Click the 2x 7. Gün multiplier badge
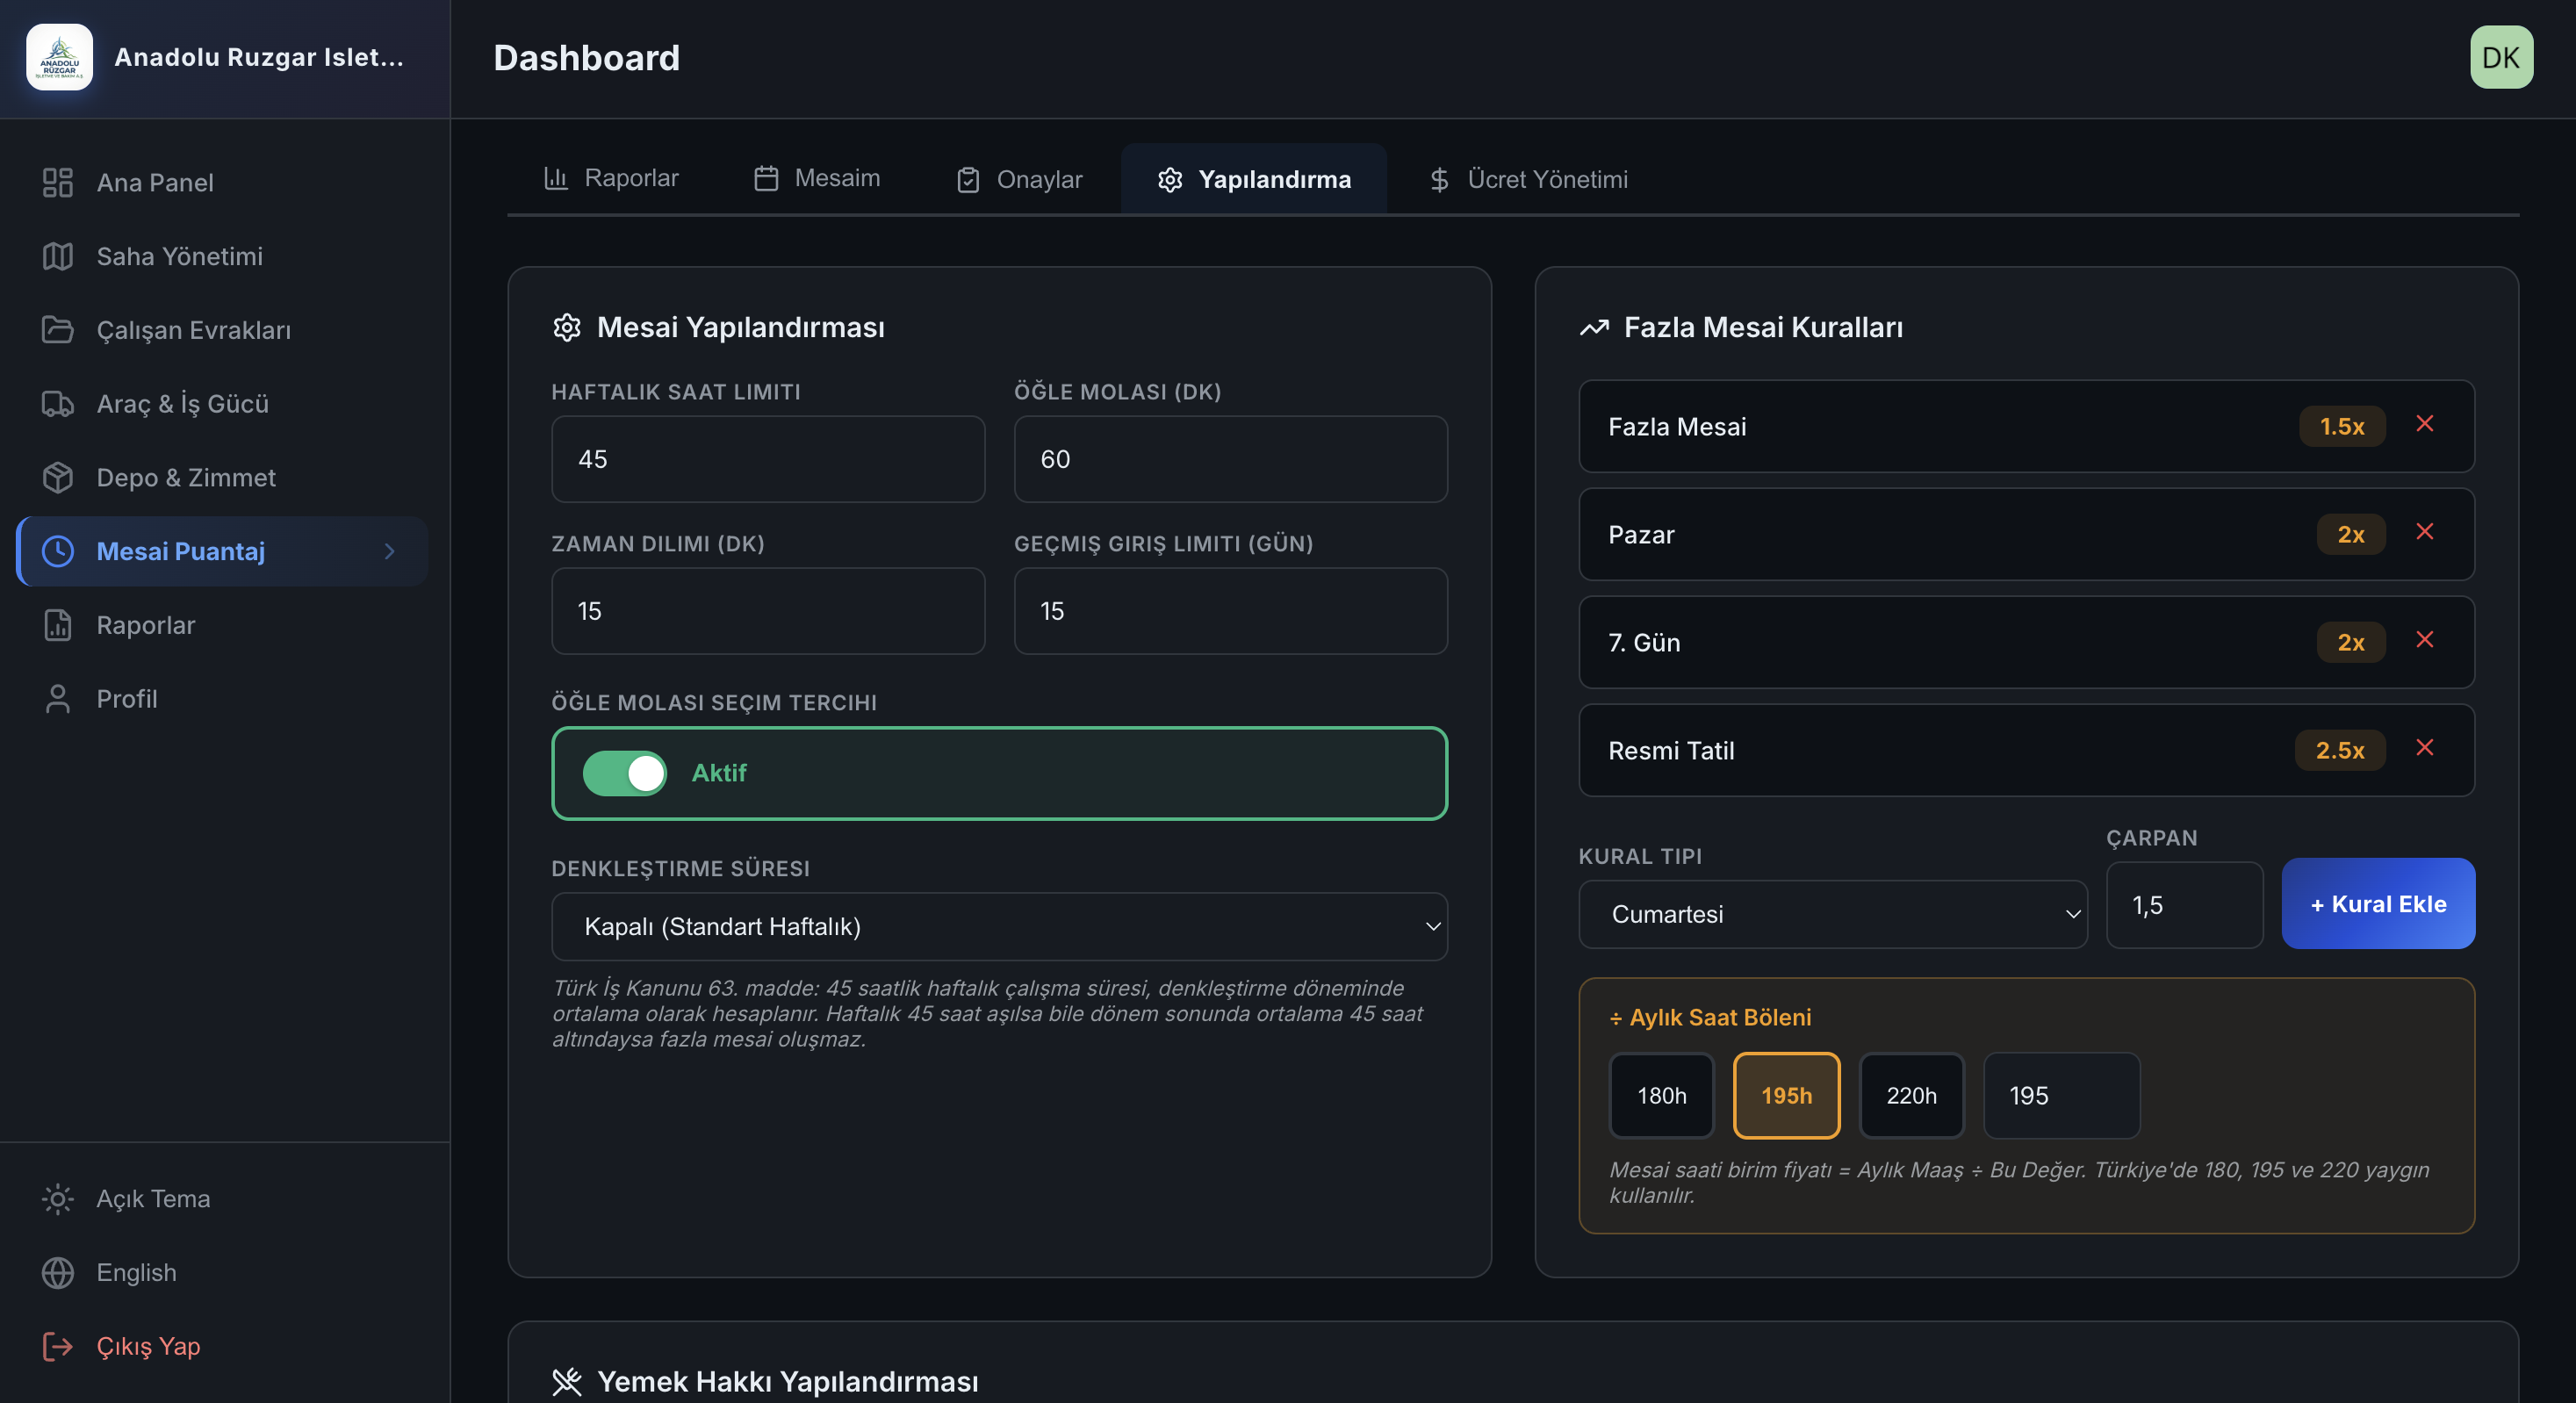2576x1403 pixels. [2351, 642]
